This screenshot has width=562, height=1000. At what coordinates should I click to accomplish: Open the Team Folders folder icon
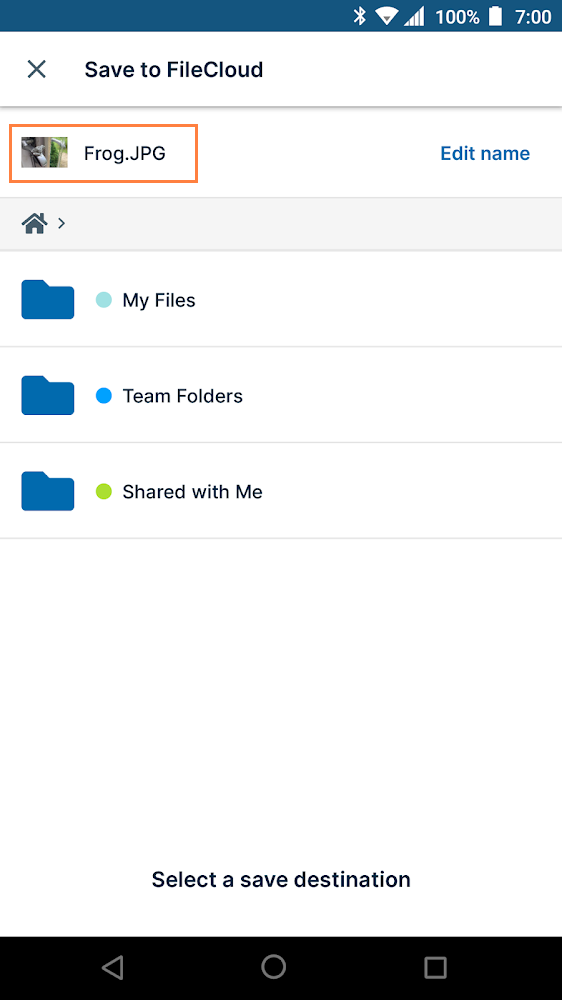click(x=48, y=395)
